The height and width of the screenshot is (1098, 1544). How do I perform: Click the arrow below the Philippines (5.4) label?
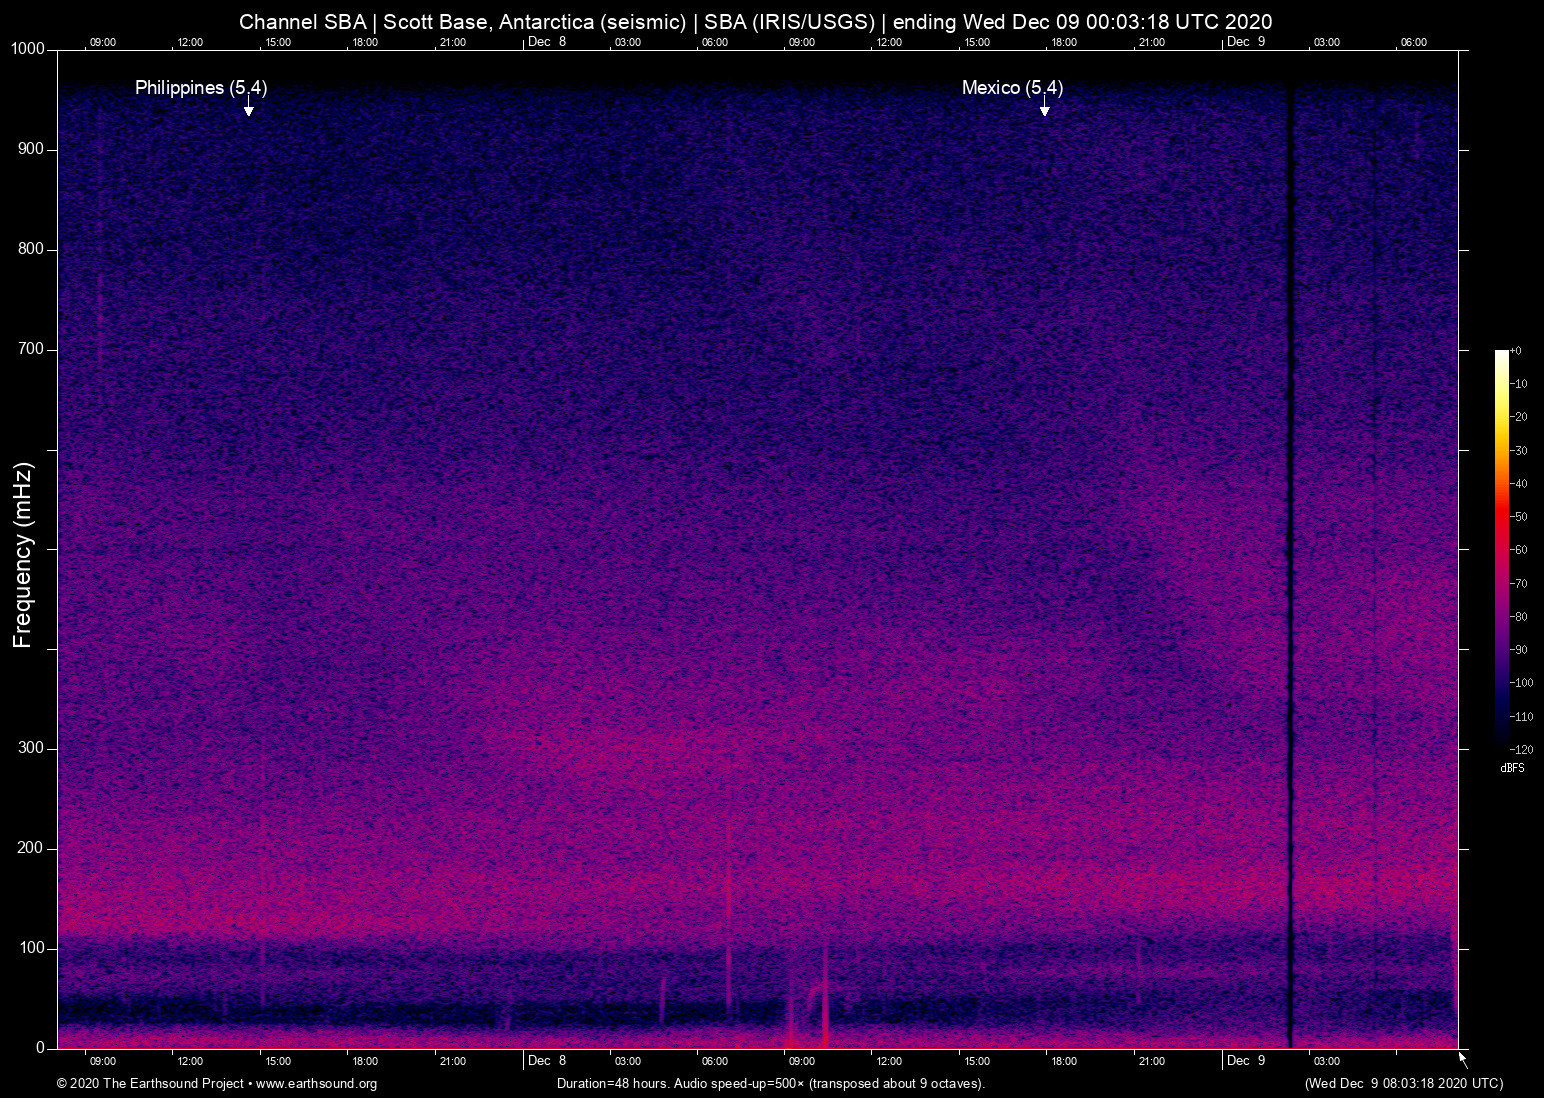coord(248,108)
